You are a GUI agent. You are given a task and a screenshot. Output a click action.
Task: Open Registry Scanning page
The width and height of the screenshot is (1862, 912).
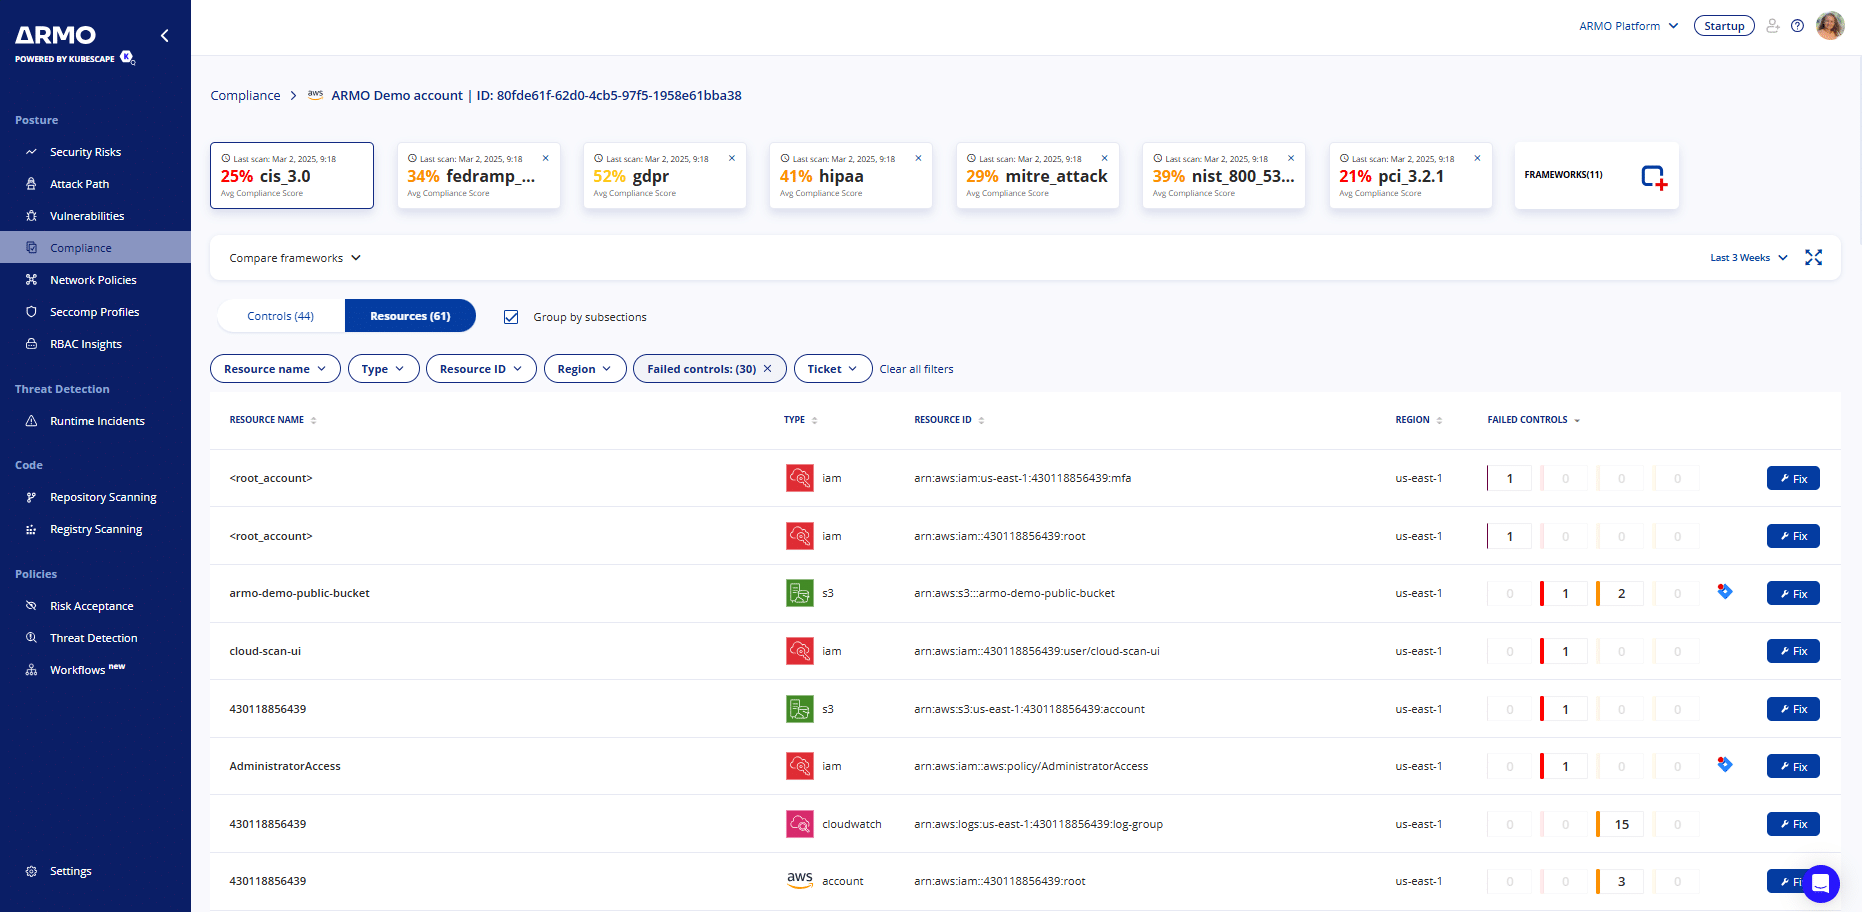(95, 529)
